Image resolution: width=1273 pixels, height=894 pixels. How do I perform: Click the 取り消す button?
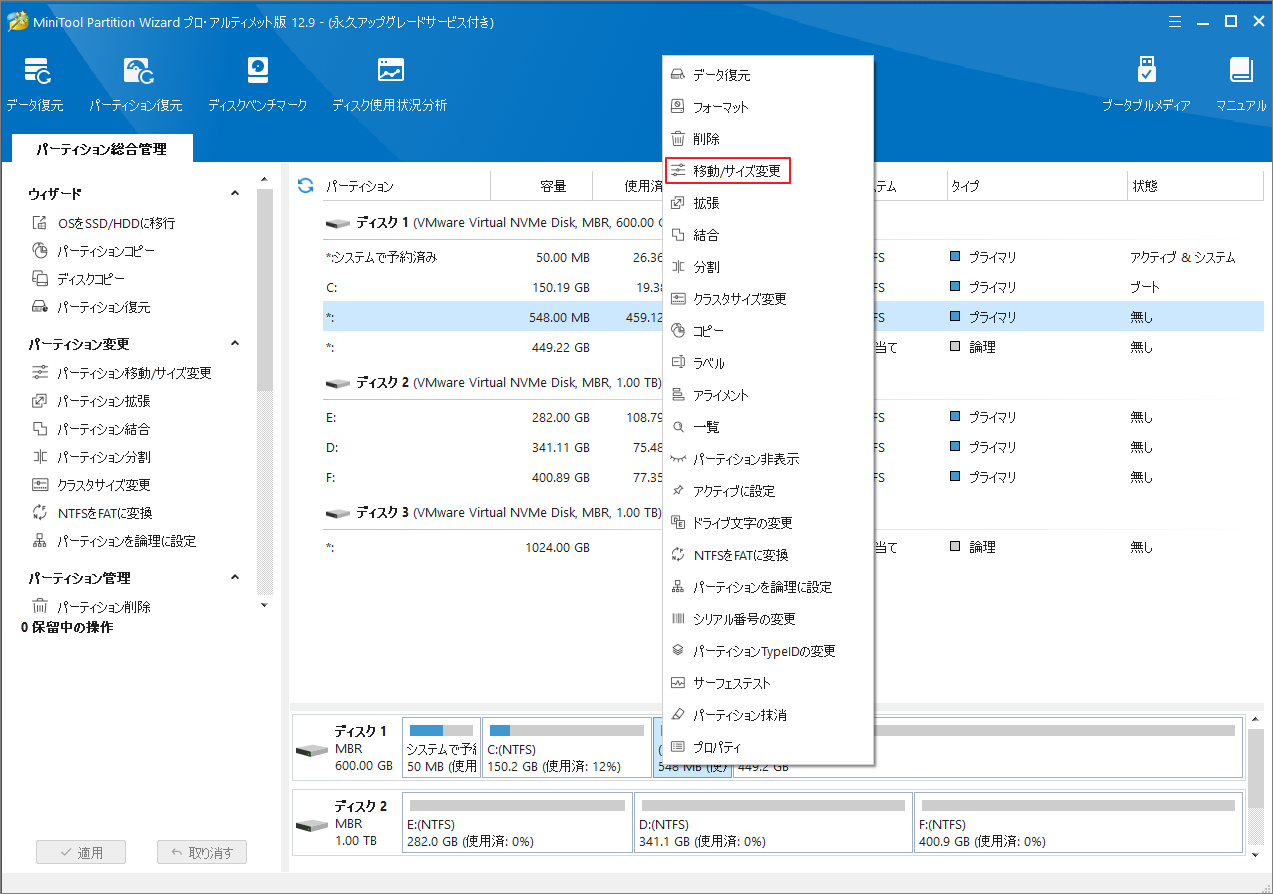tap(202, 853)
